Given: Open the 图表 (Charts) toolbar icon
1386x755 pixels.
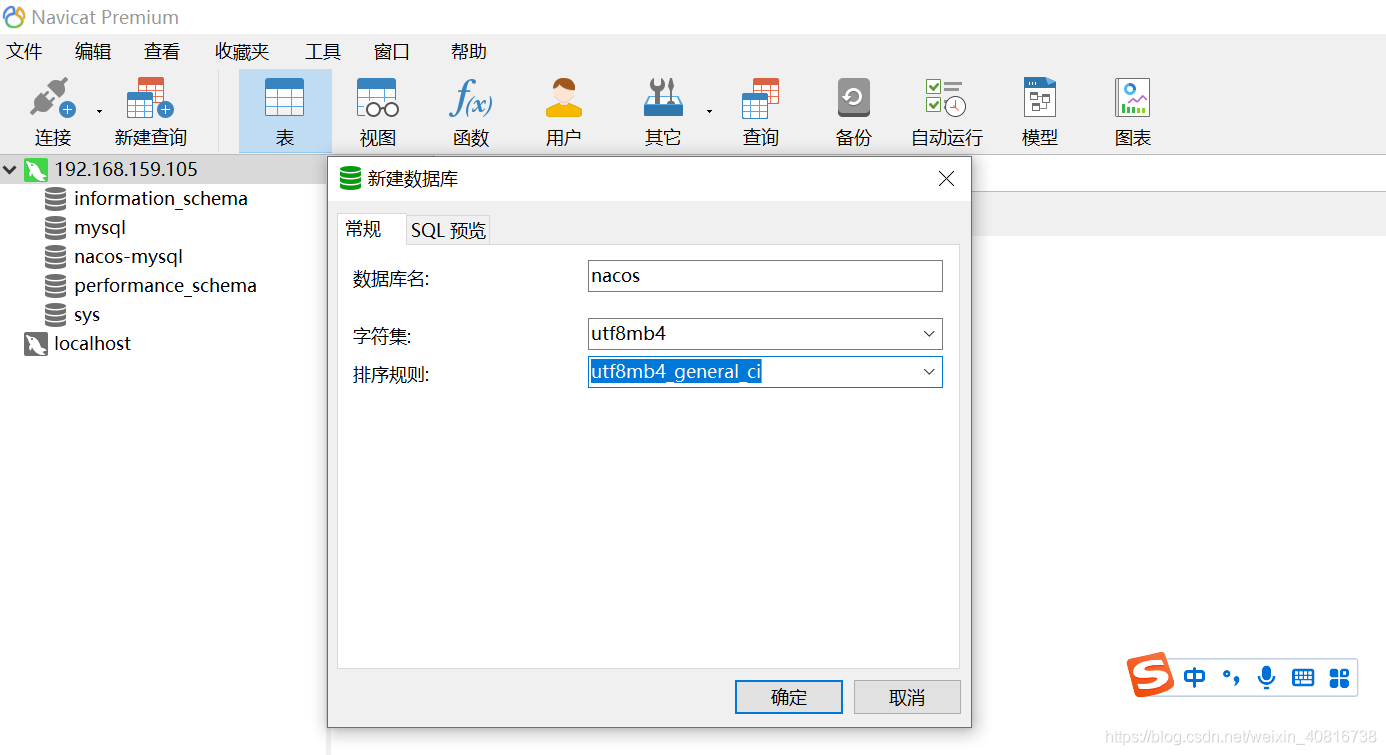Looking at the screenshot, I should click(1131, 108).
